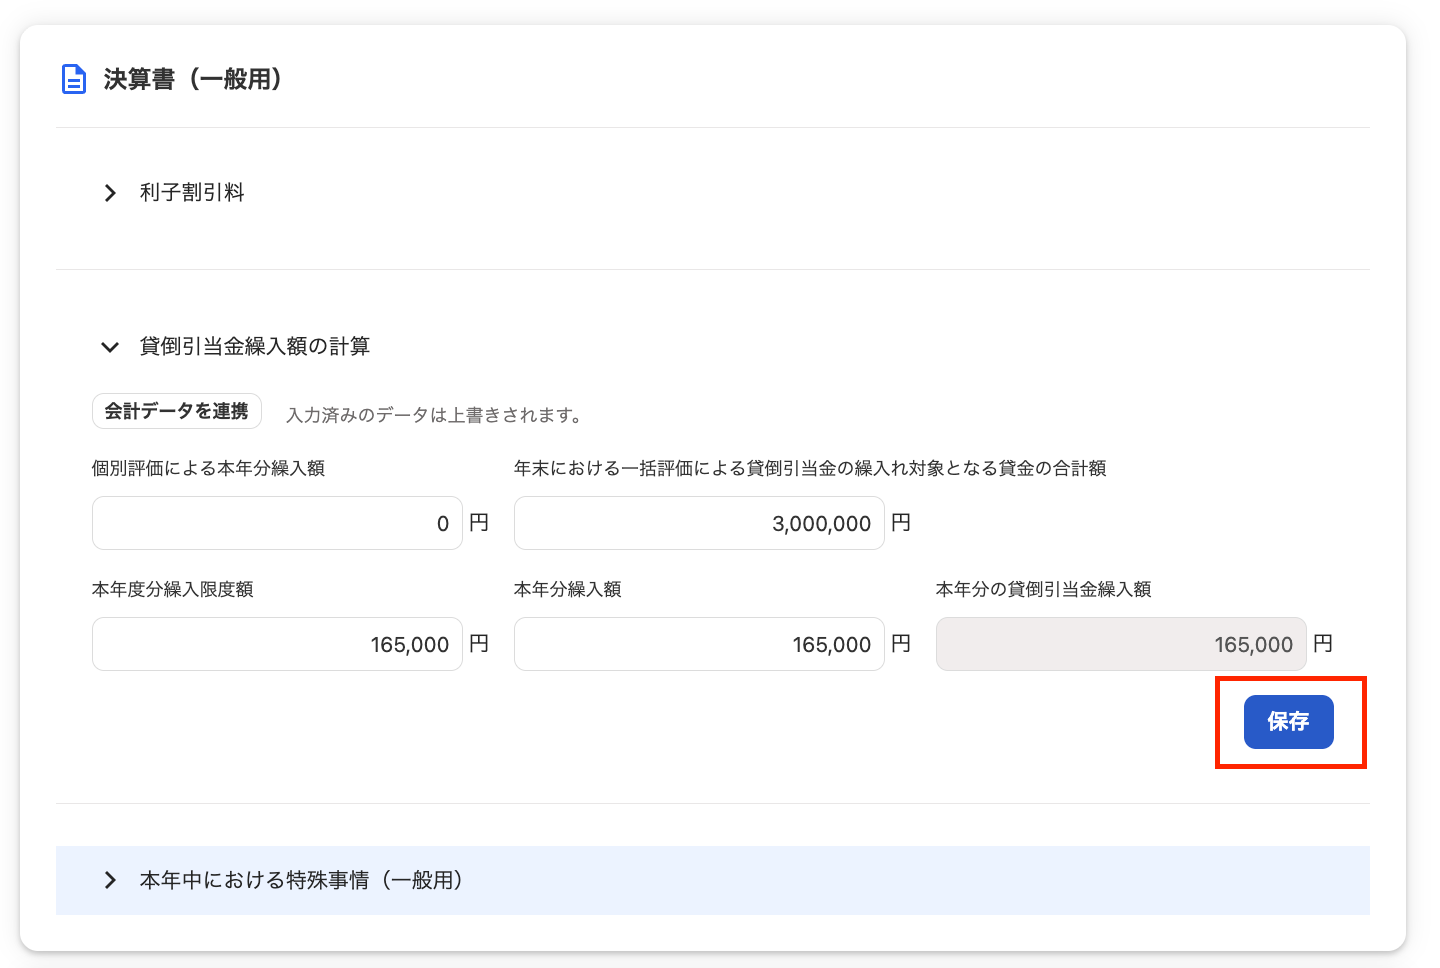Click the 本年分繰入額 label text
Image resolution: width=1440 pixels, height=968 pixels.
click(567, 589)
